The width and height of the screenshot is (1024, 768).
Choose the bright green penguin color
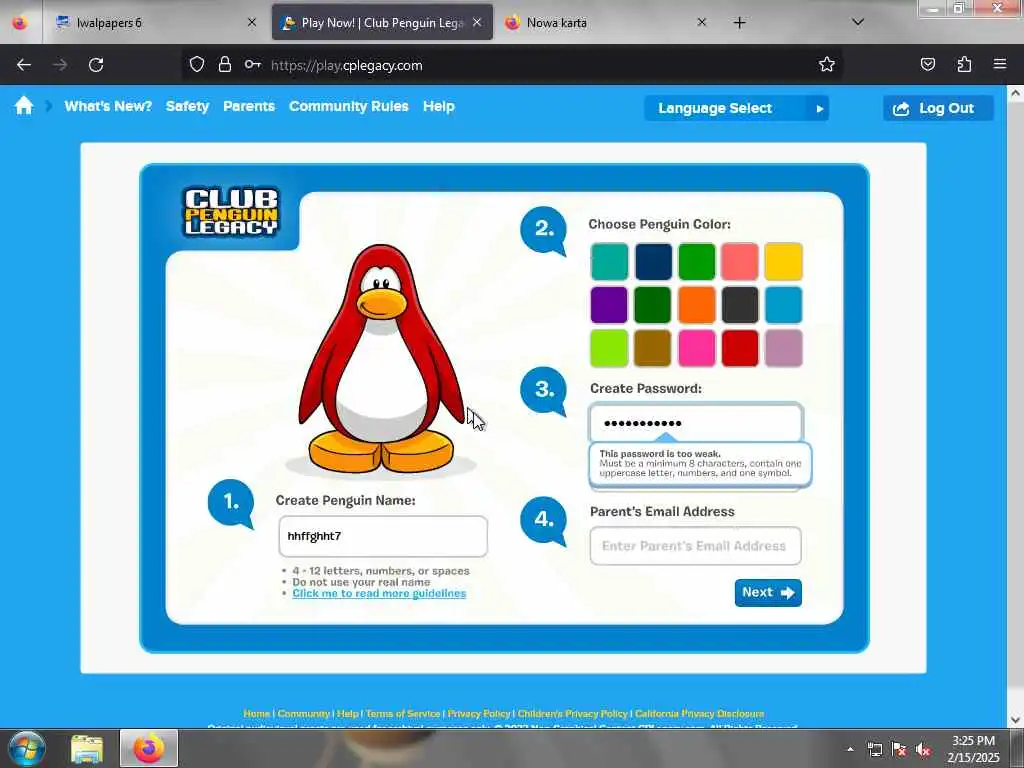pos(697,261)
